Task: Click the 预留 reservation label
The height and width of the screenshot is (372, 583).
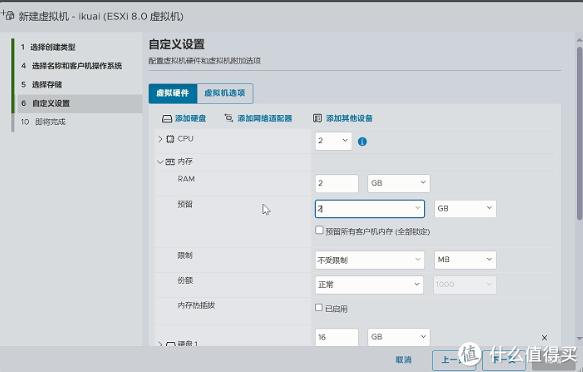Action: [185, 204]
